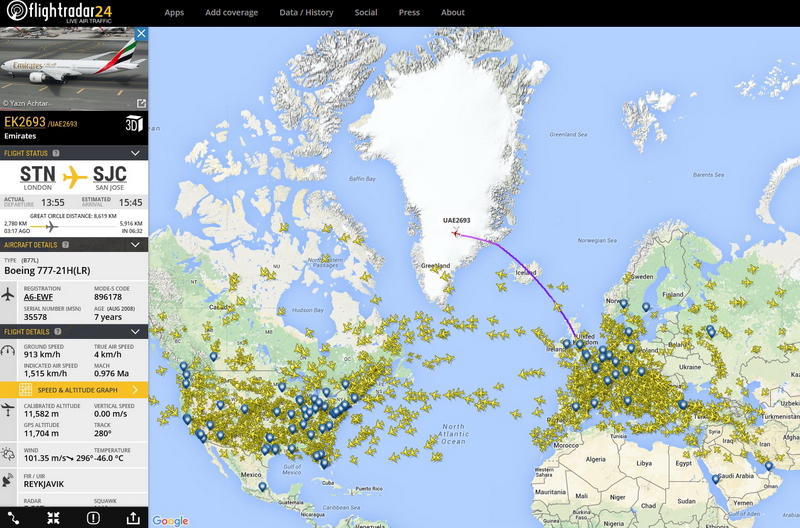Click the Google logo on map
The width and height of the screenshot is (800, 528).
[170, 521]
